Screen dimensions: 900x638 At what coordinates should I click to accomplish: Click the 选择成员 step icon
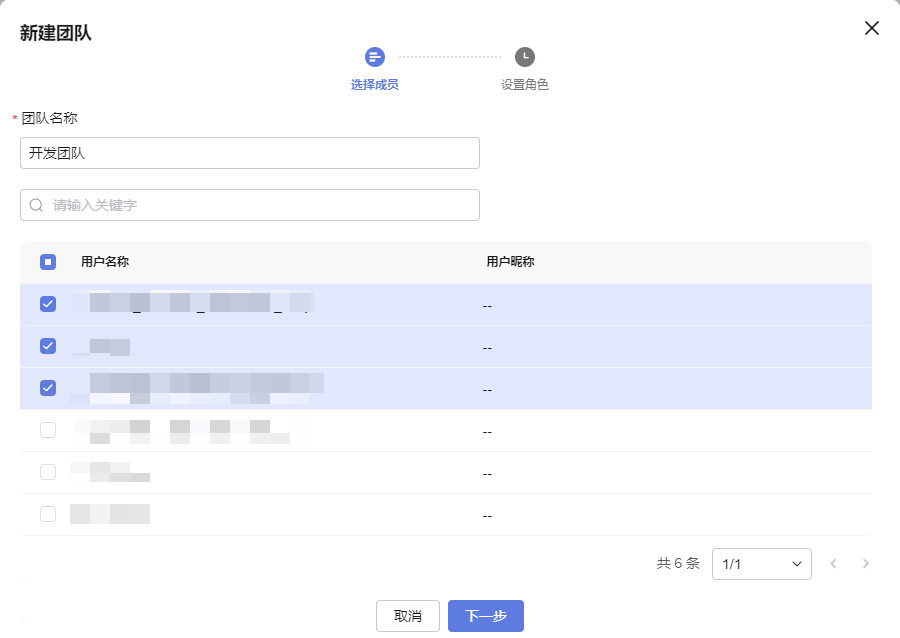(375, 57)
